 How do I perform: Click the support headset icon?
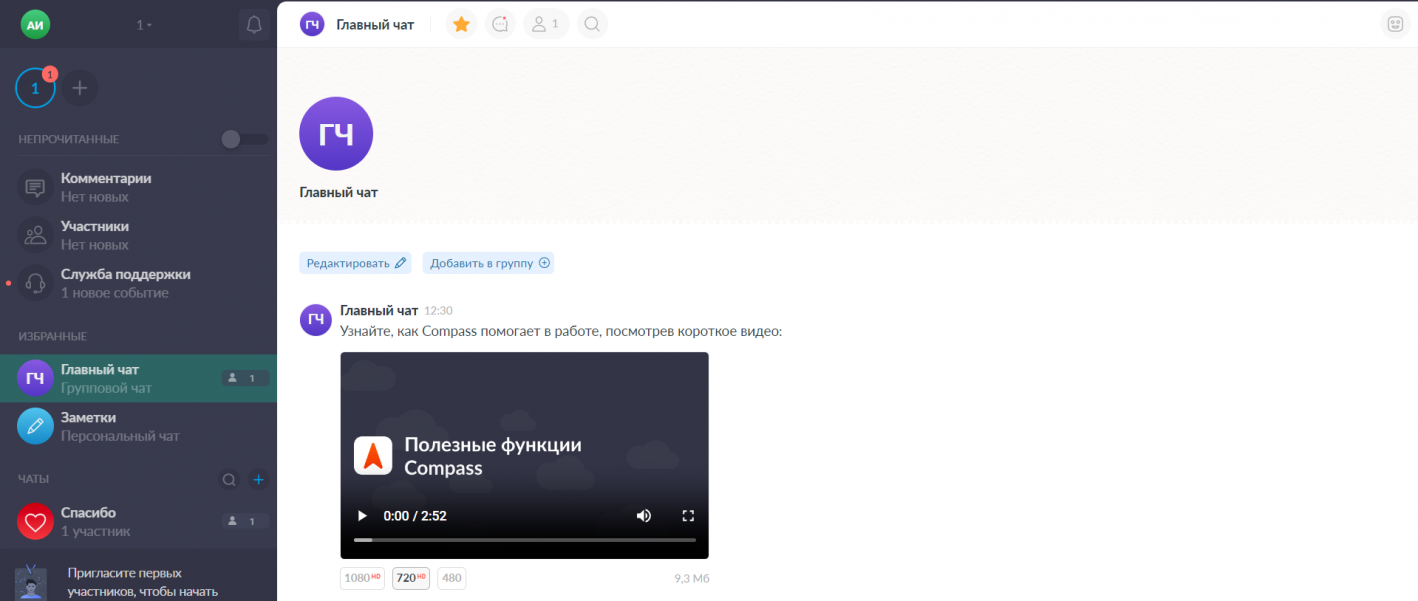pos(35,283)
